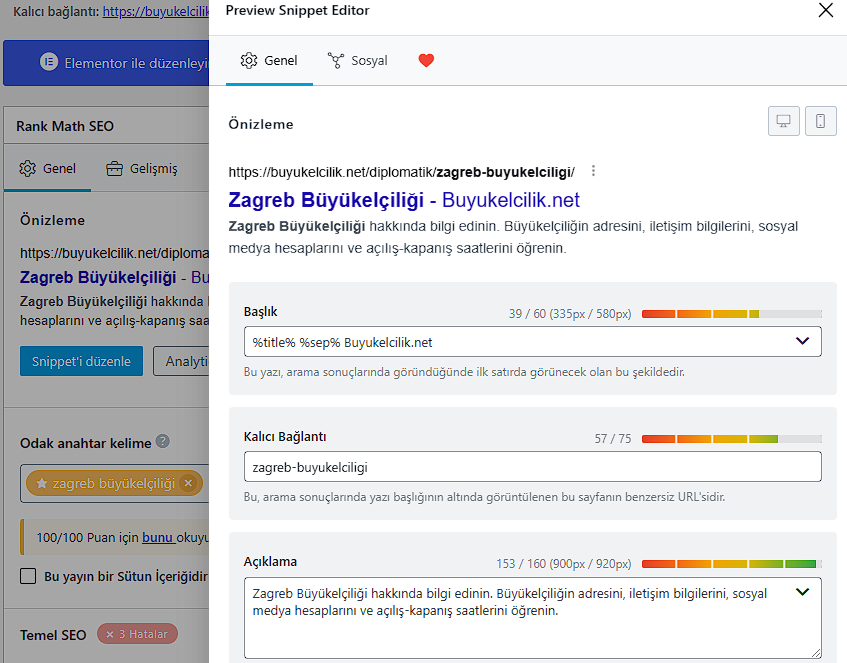Click the Analytics button in Rank Math
Image resolution: width=847 pixels, height=663 pixels.
(x=182, y=361)
